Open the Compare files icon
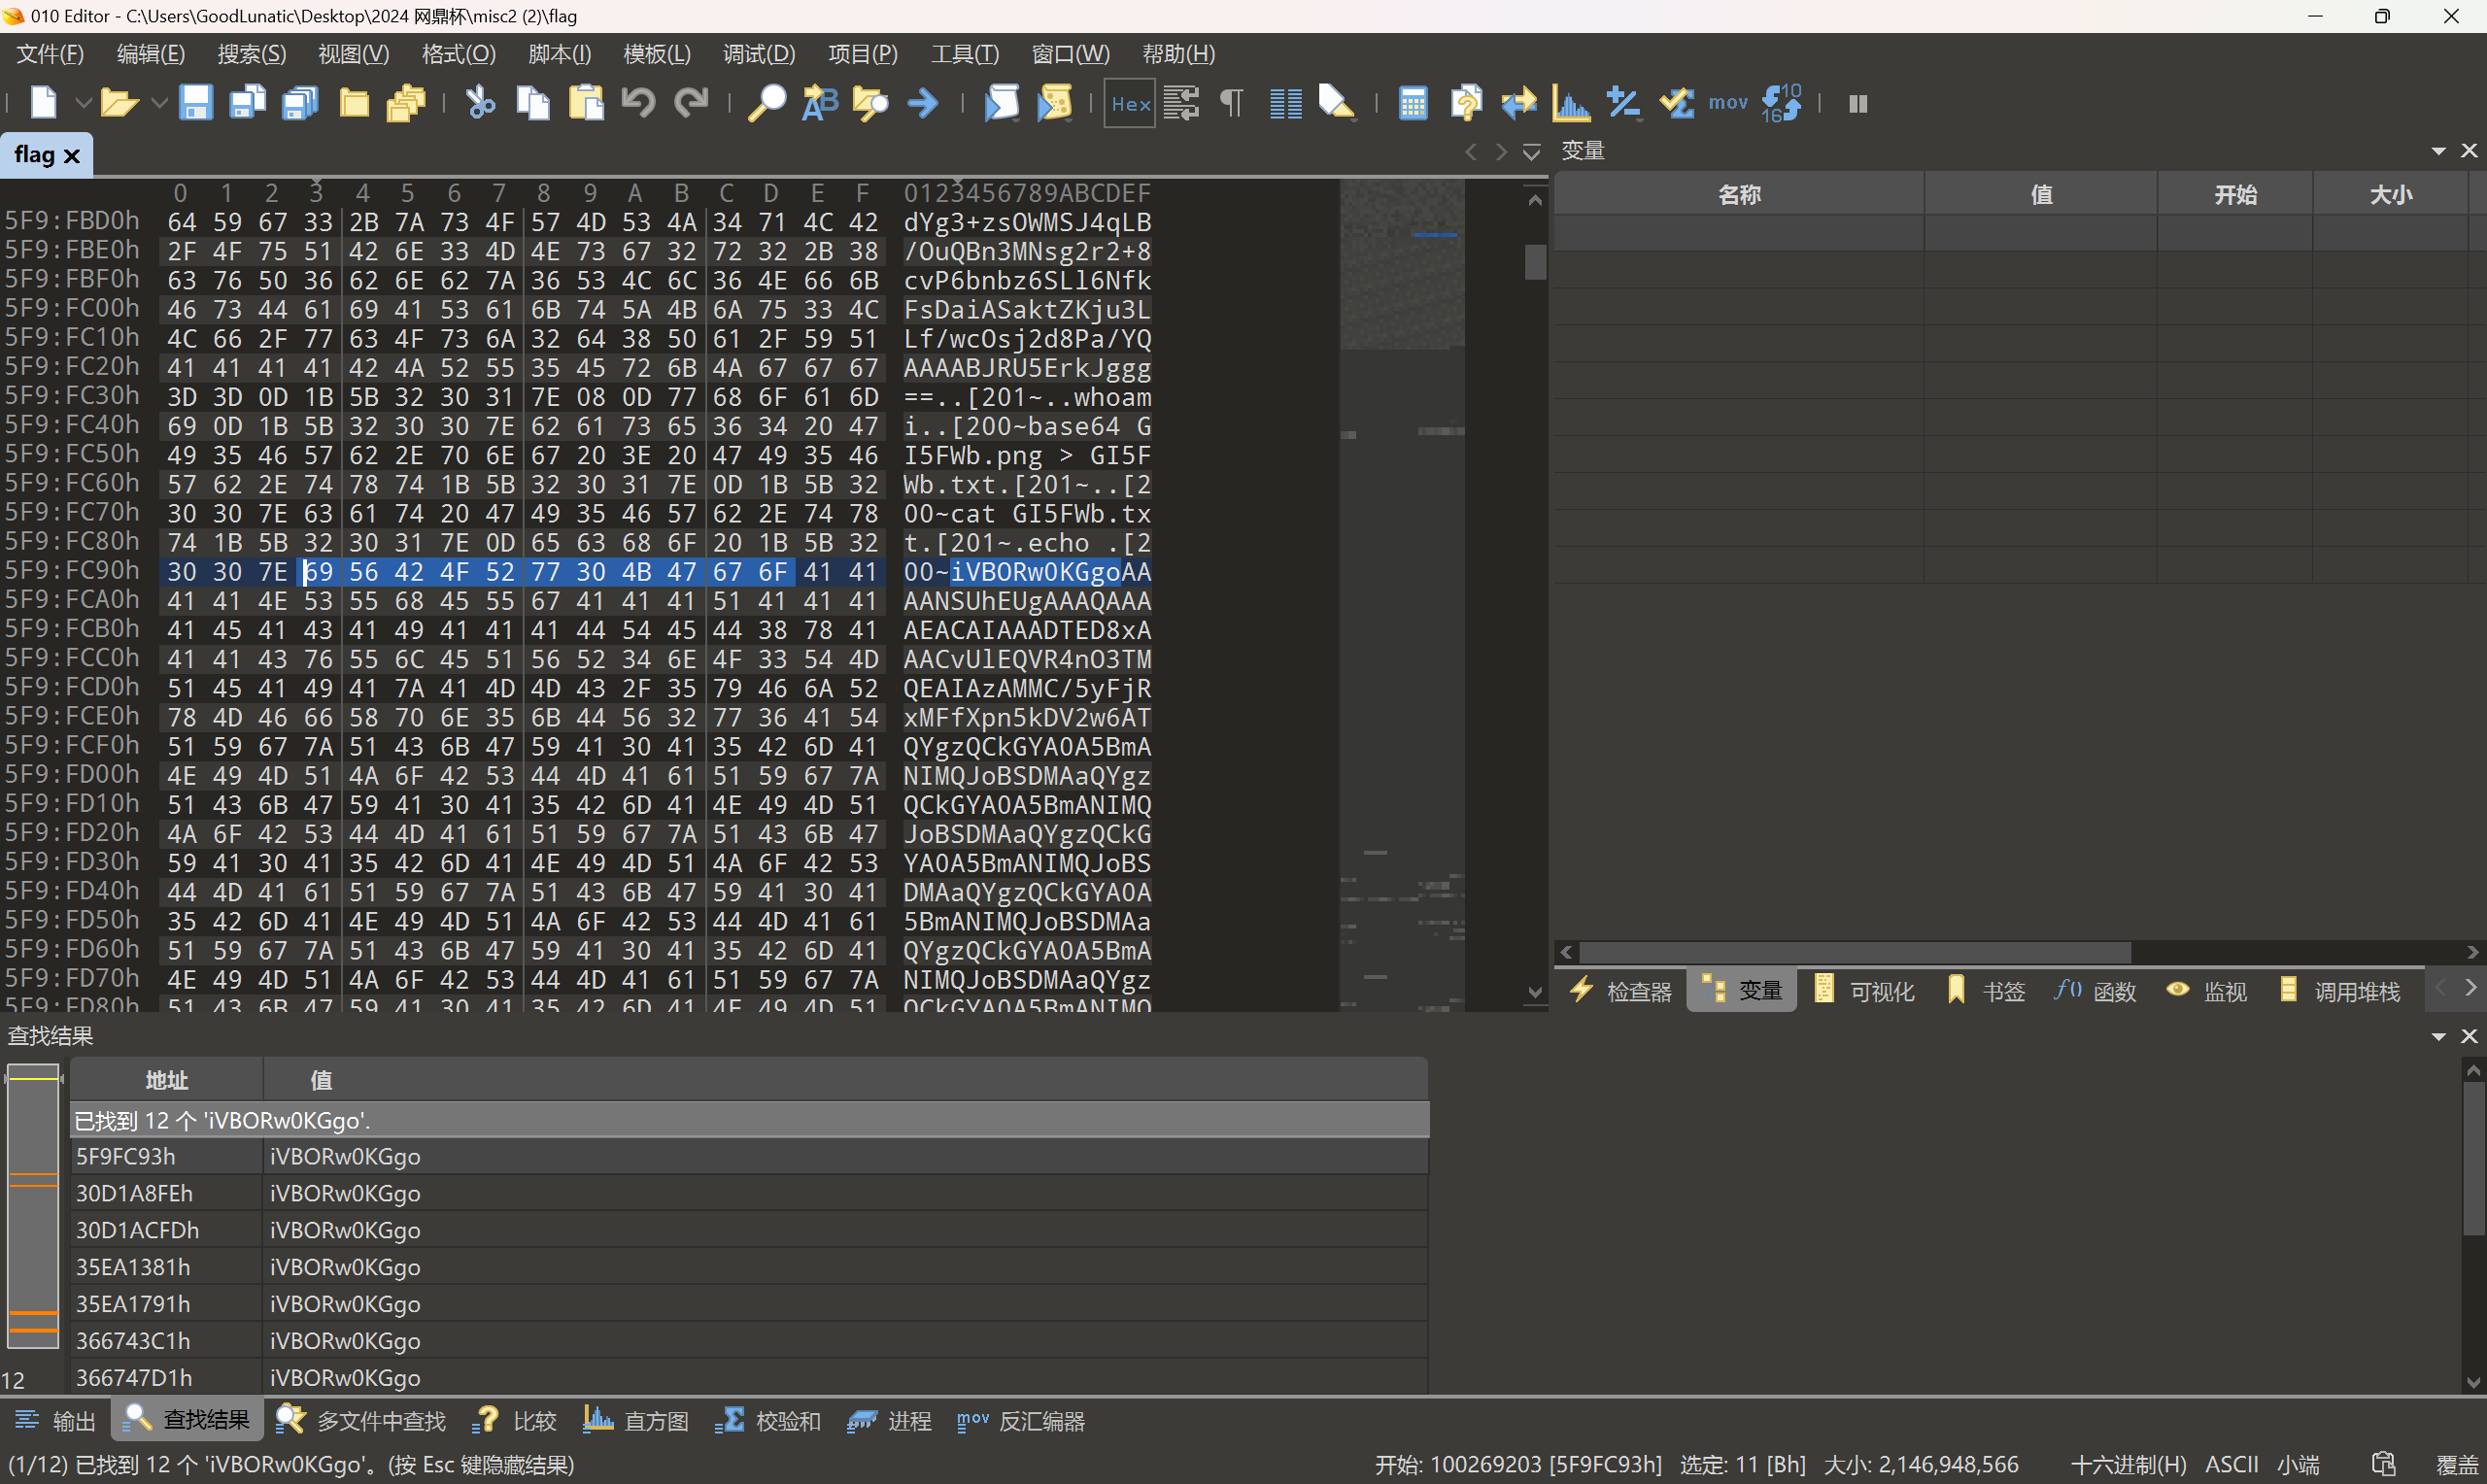 click(1466, 103)
